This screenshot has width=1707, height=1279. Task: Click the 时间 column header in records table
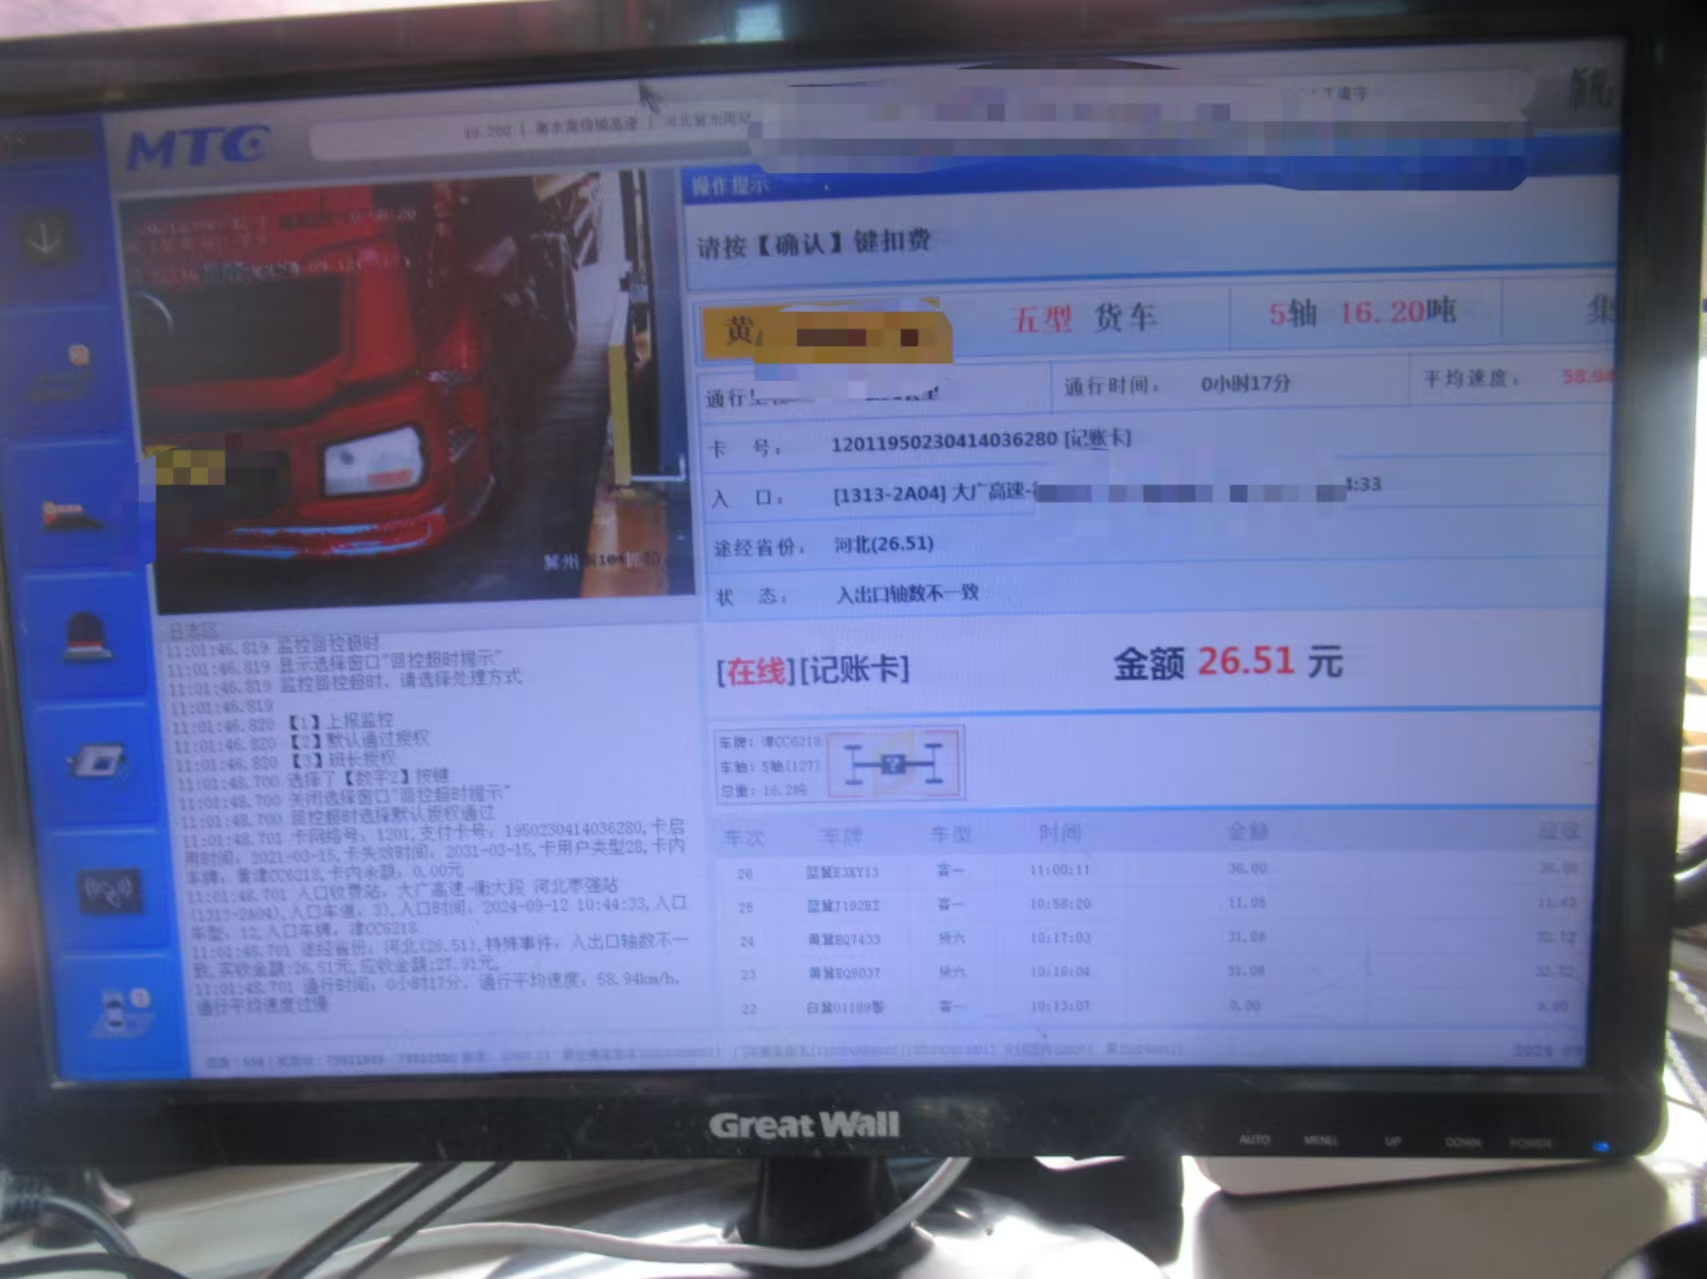coord(1059,832)
